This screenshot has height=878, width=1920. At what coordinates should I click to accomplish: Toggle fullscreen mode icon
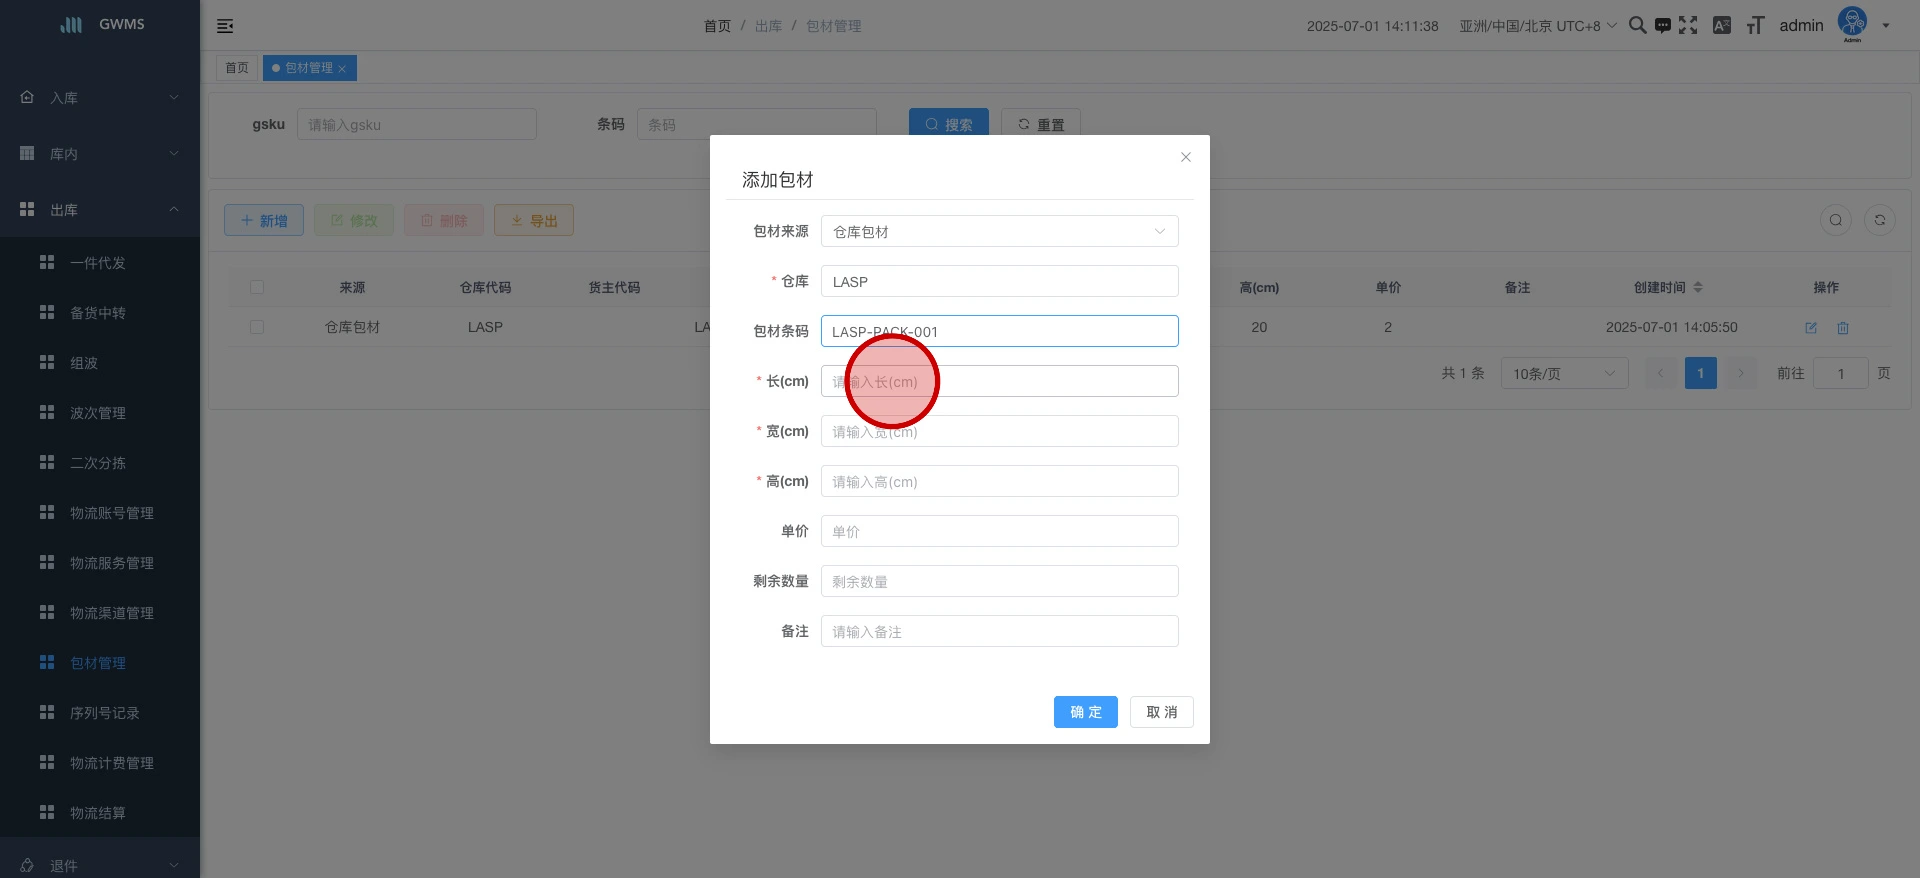1688,25
